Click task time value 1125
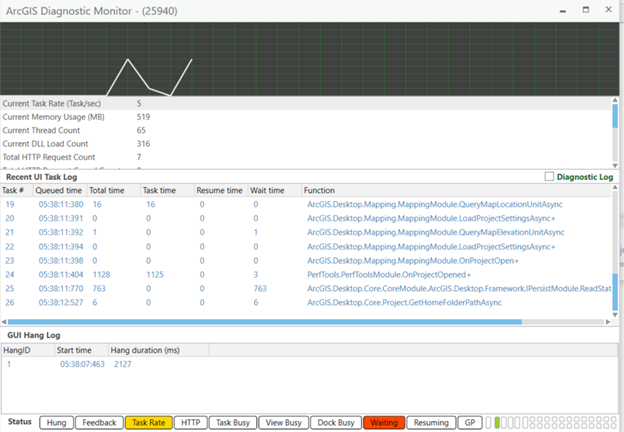Screen dimensions: 624x432 (155, 275)
